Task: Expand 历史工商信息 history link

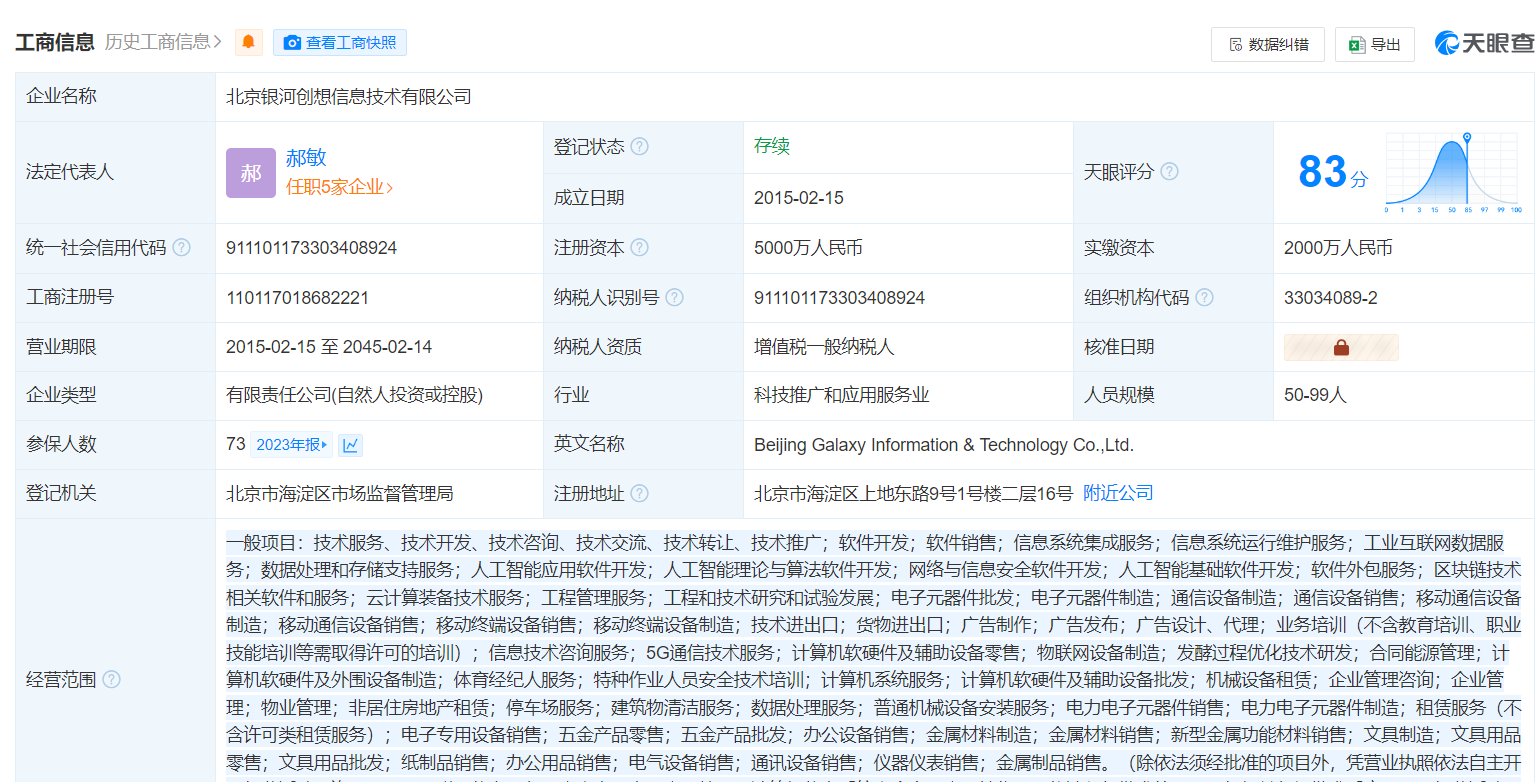Action: pyautogui.click(x=163, y=42)
